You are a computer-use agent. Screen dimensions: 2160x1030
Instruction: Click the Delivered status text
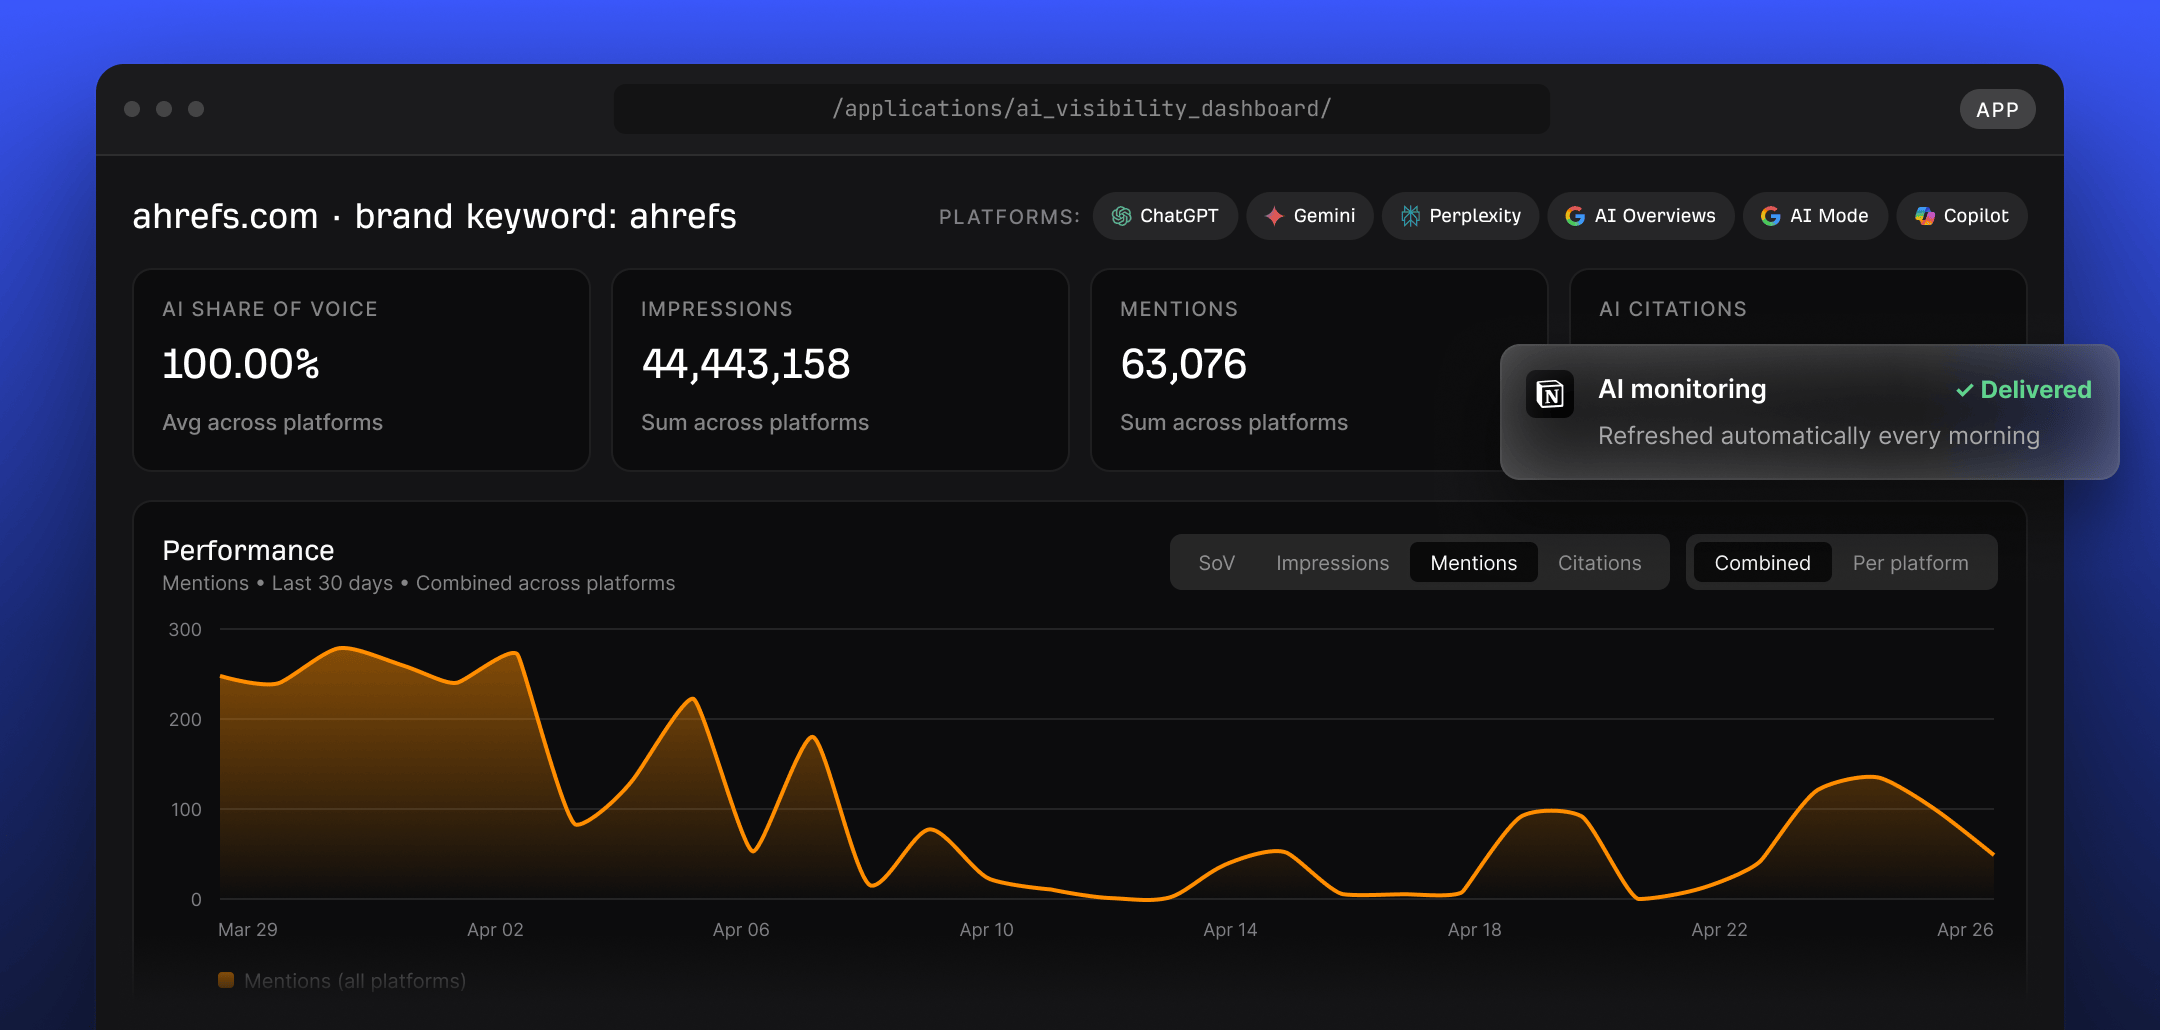[x=2036, y=390]
